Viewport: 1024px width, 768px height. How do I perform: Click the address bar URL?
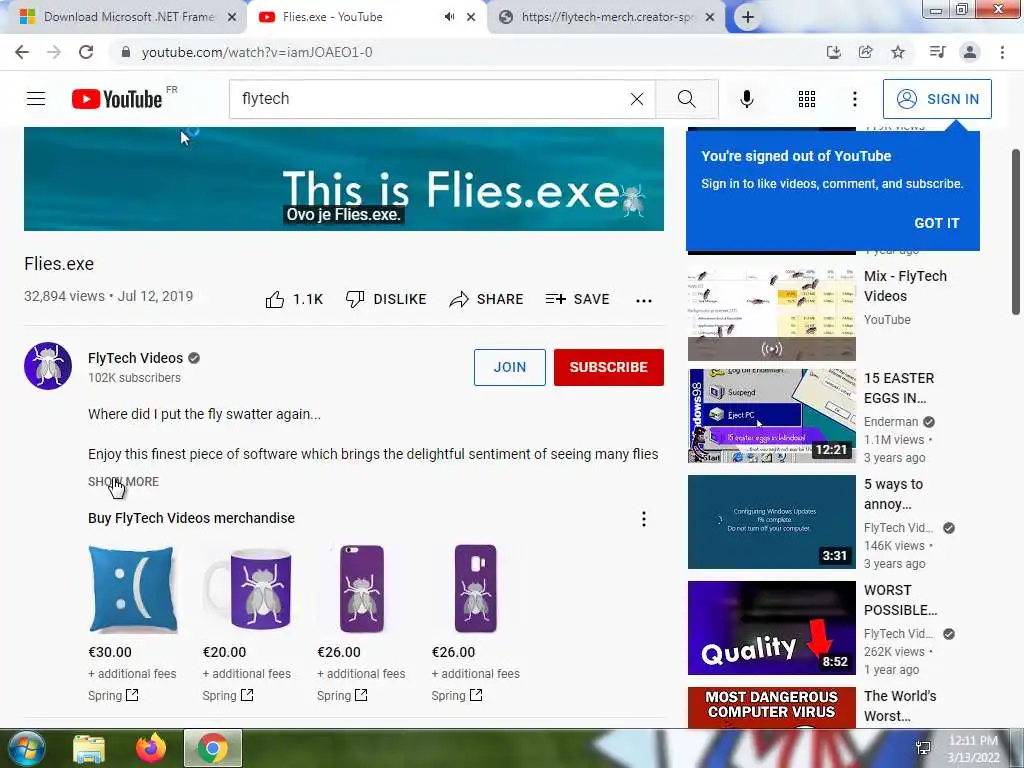tap(257, 52)
